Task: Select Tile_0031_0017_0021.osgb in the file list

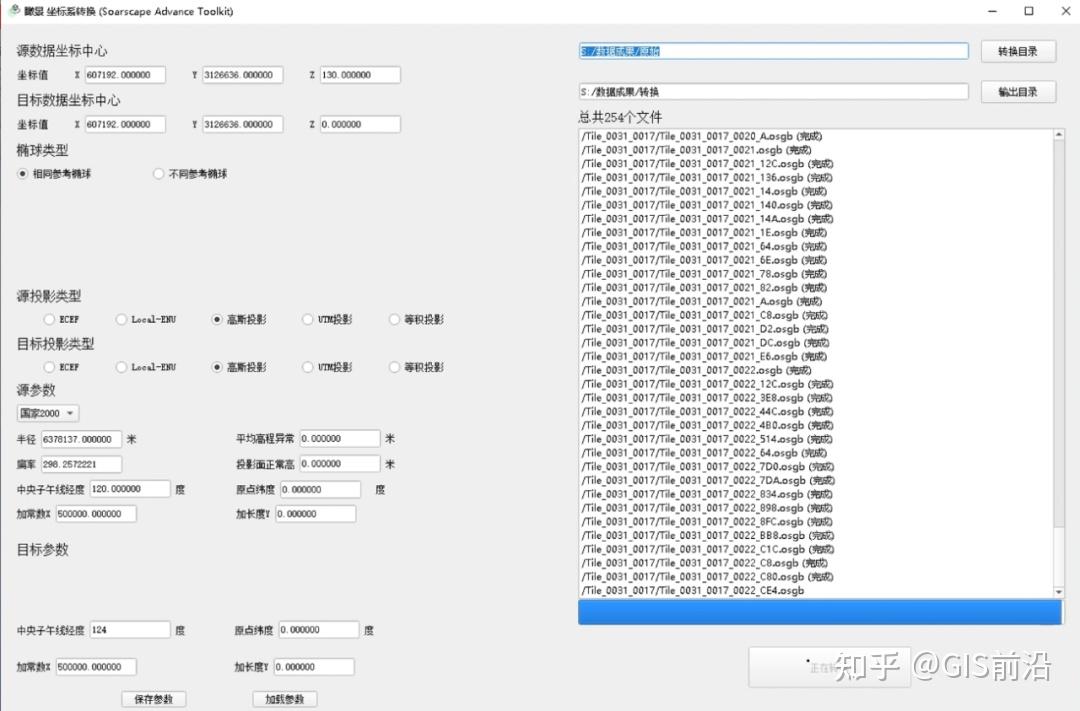Action: 700,149
